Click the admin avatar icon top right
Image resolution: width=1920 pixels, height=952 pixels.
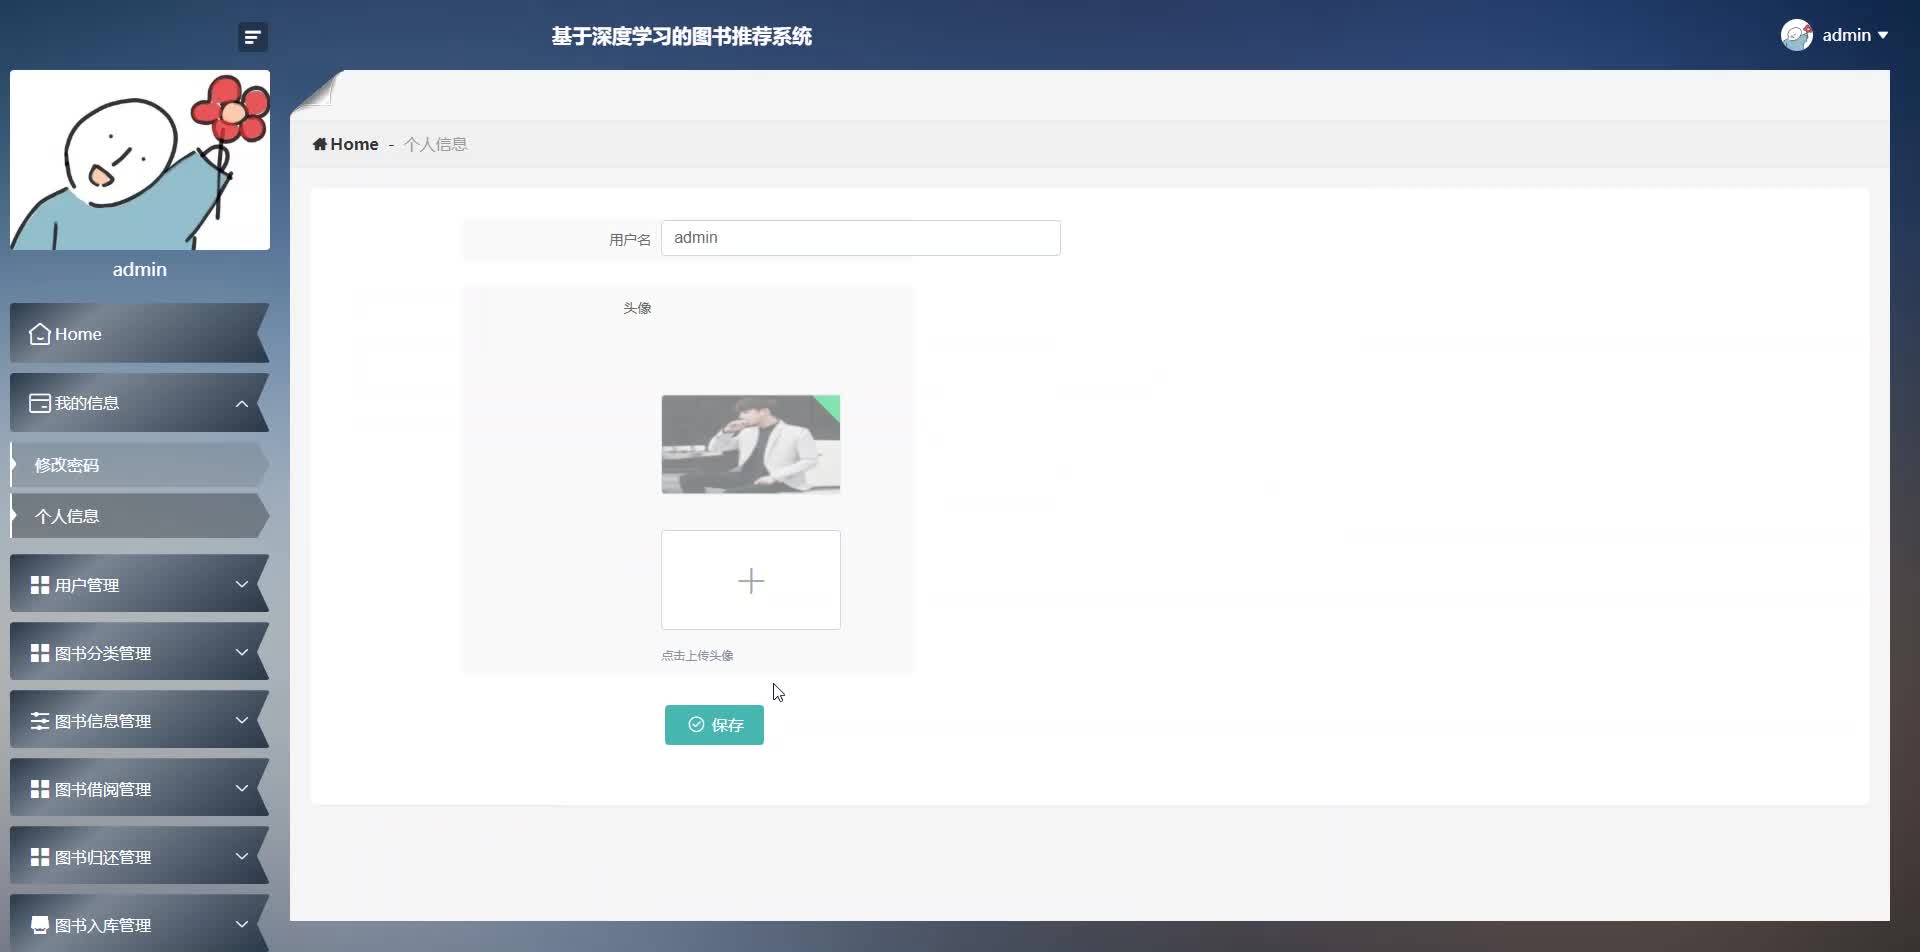coord(1797,34)
